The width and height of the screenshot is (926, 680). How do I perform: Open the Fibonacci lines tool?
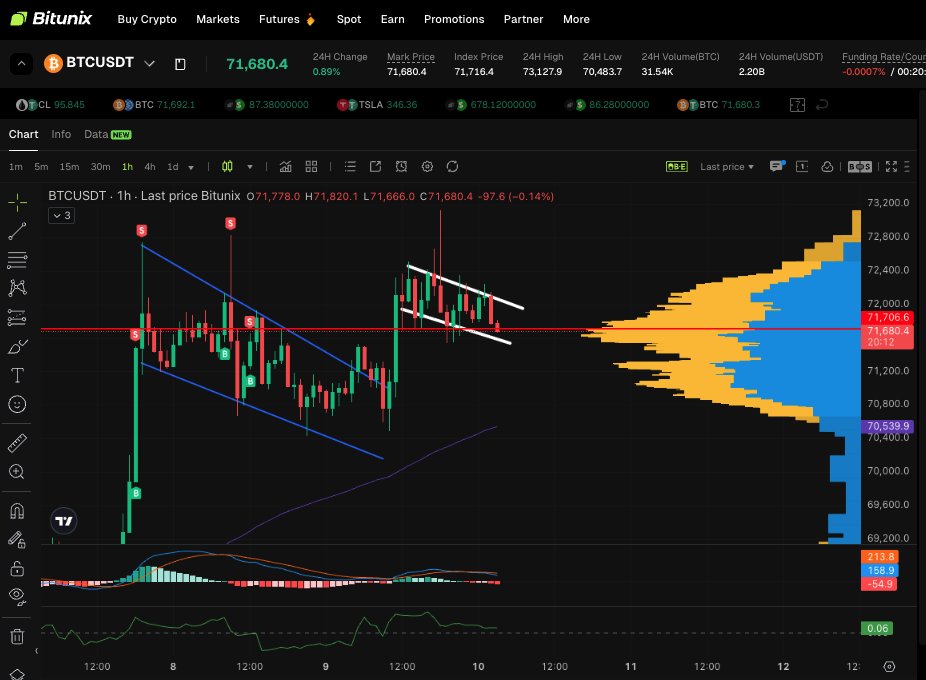17,260
